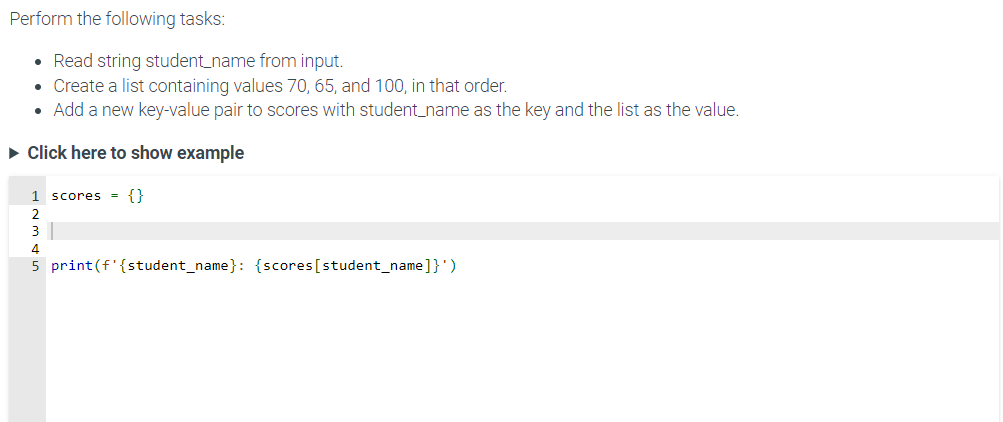This screenshot has height=422, width=1003.
Task: Click line number 3 in the gutter
Action: (x=35, y=231)
